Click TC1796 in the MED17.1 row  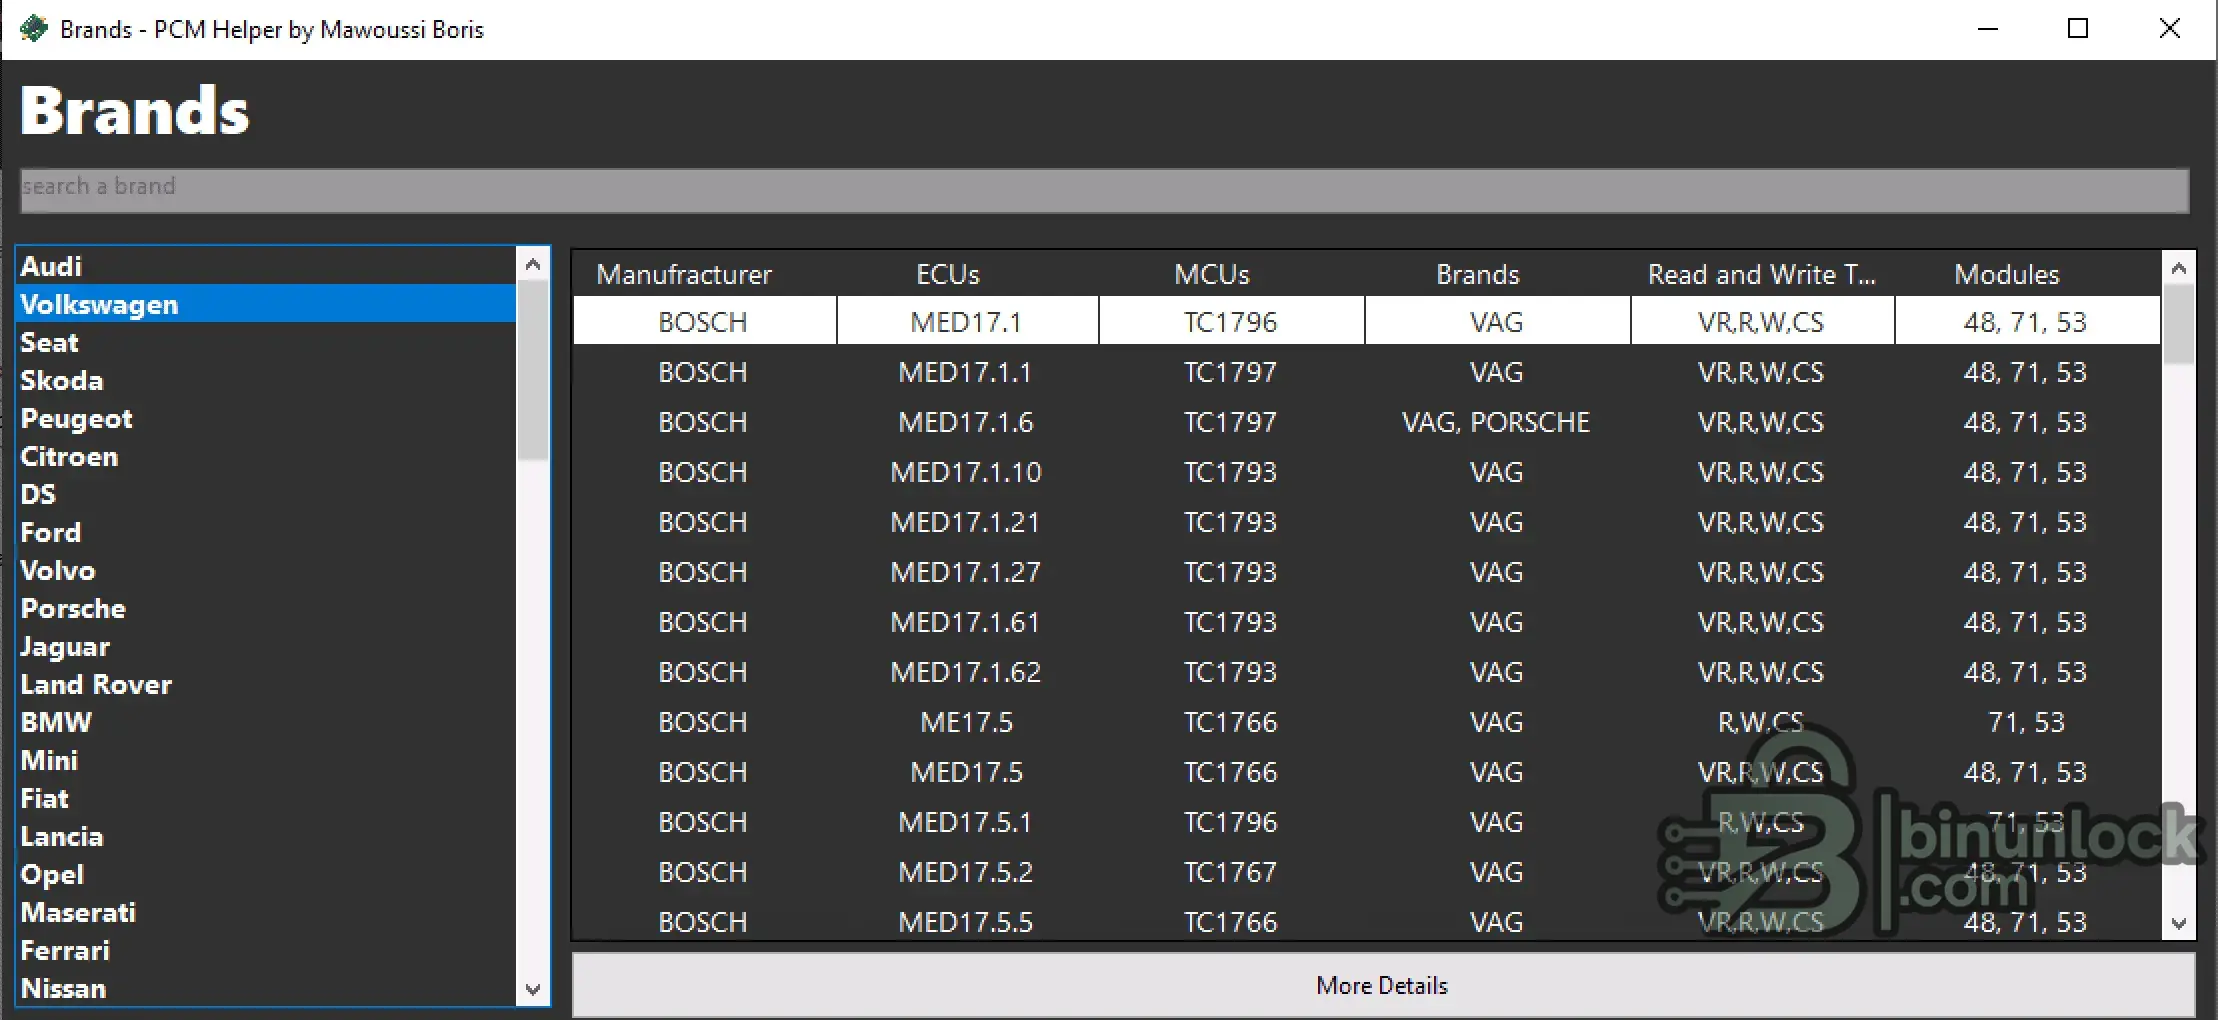click(1231, 322)
